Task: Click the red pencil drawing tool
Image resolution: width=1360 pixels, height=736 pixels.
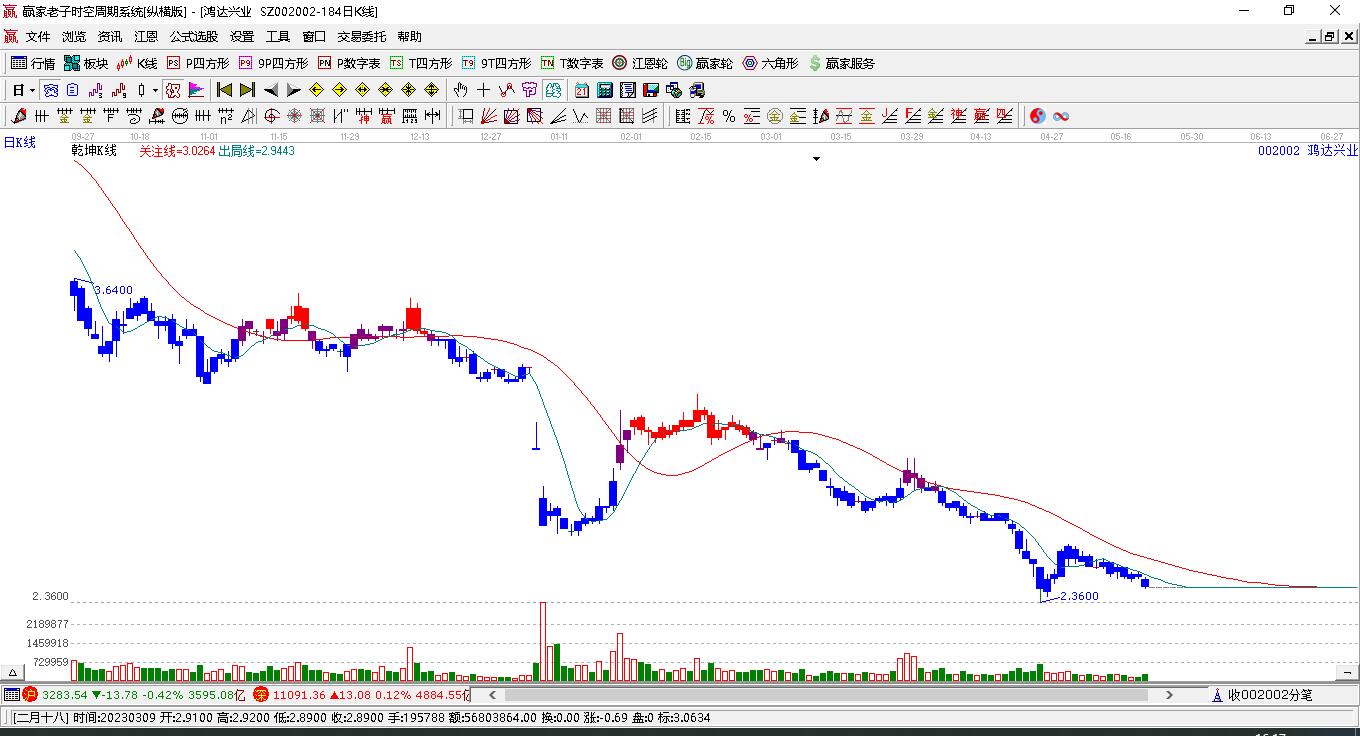Action: [x=19, y=116]
